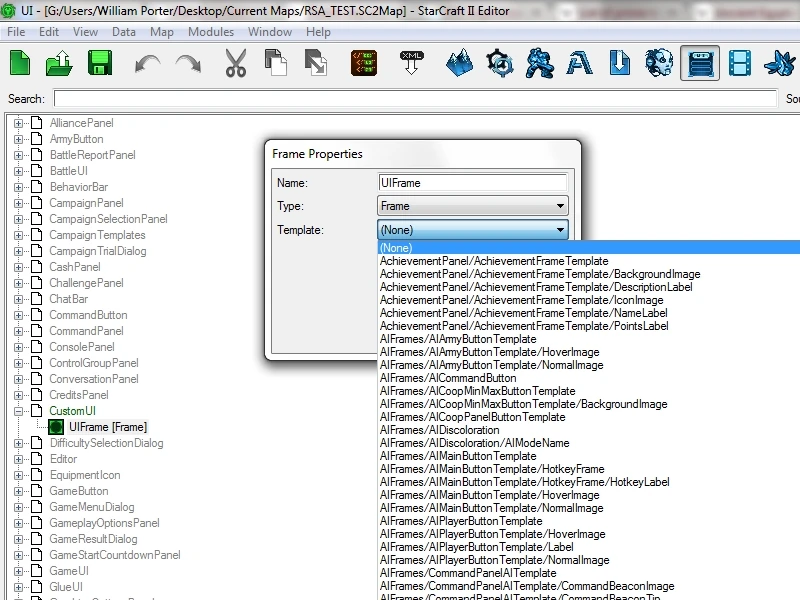Open the Help menu
The image size is (800, 600).
318,32
